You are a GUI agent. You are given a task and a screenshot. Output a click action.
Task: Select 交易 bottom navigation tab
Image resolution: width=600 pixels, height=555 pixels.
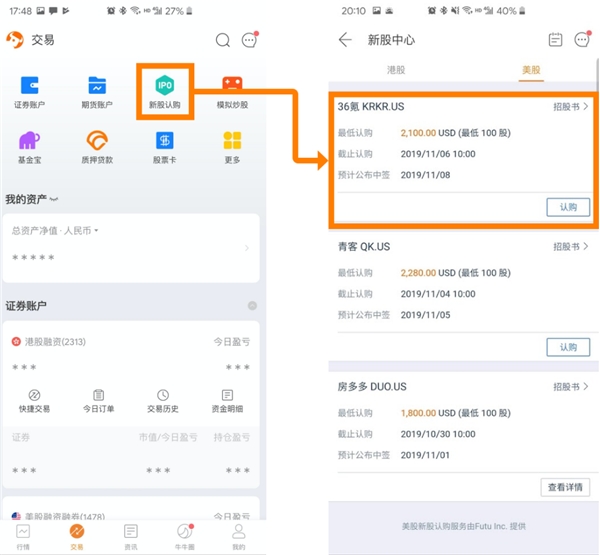coord(77,537)
